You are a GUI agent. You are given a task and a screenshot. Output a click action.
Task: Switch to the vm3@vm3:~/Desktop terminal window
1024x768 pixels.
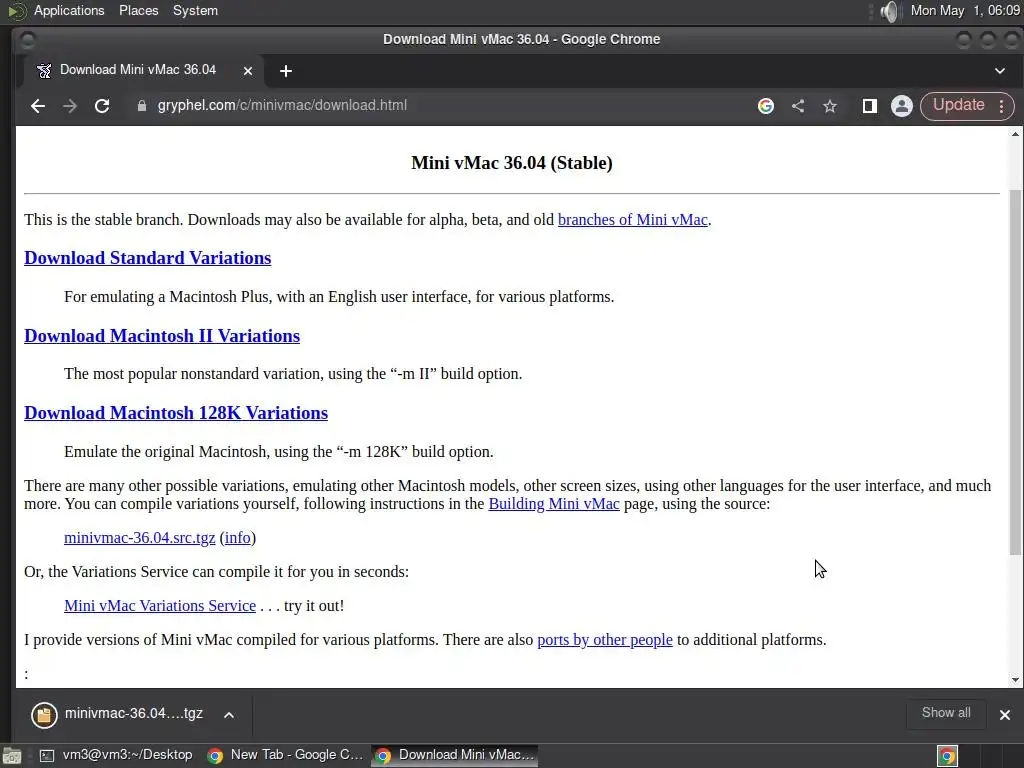coord(116,755)
